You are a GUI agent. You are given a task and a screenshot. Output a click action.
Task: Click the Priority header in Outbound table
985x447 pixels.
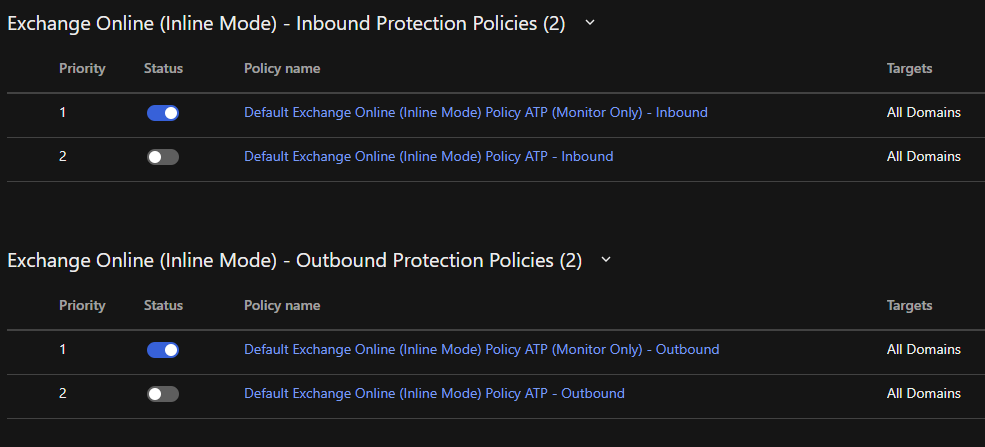[x=82, y=306]
